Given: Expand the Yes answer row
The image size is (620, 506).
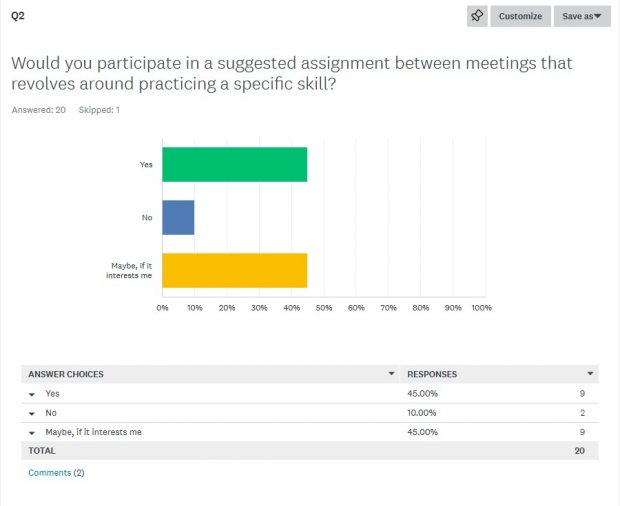Looking at the screenshot, I should click(32, 394).
